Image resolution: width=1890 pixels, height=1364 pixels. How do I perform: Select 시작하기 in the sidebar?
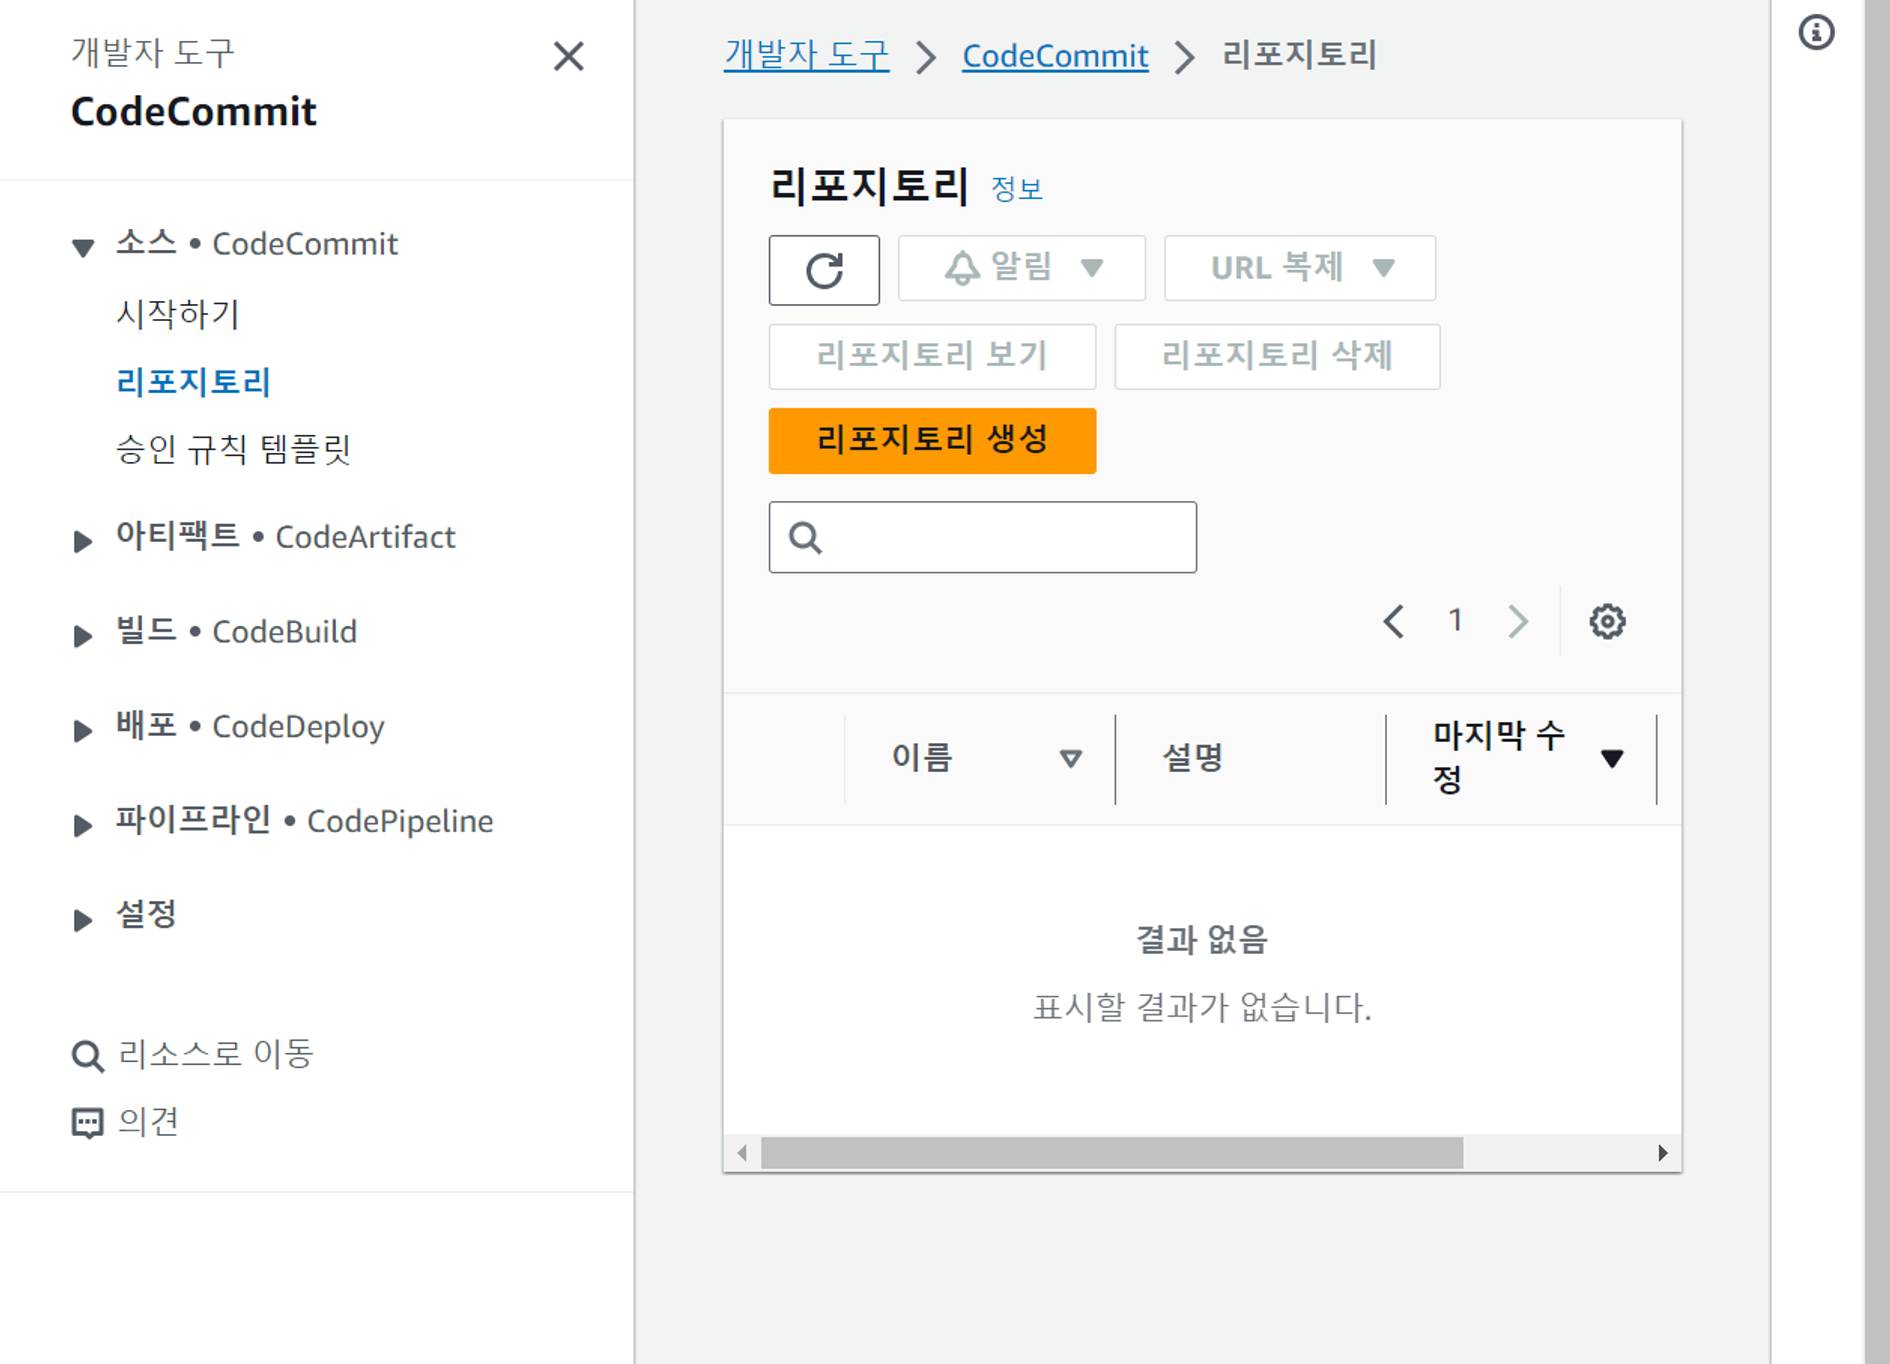click(178, 314)
